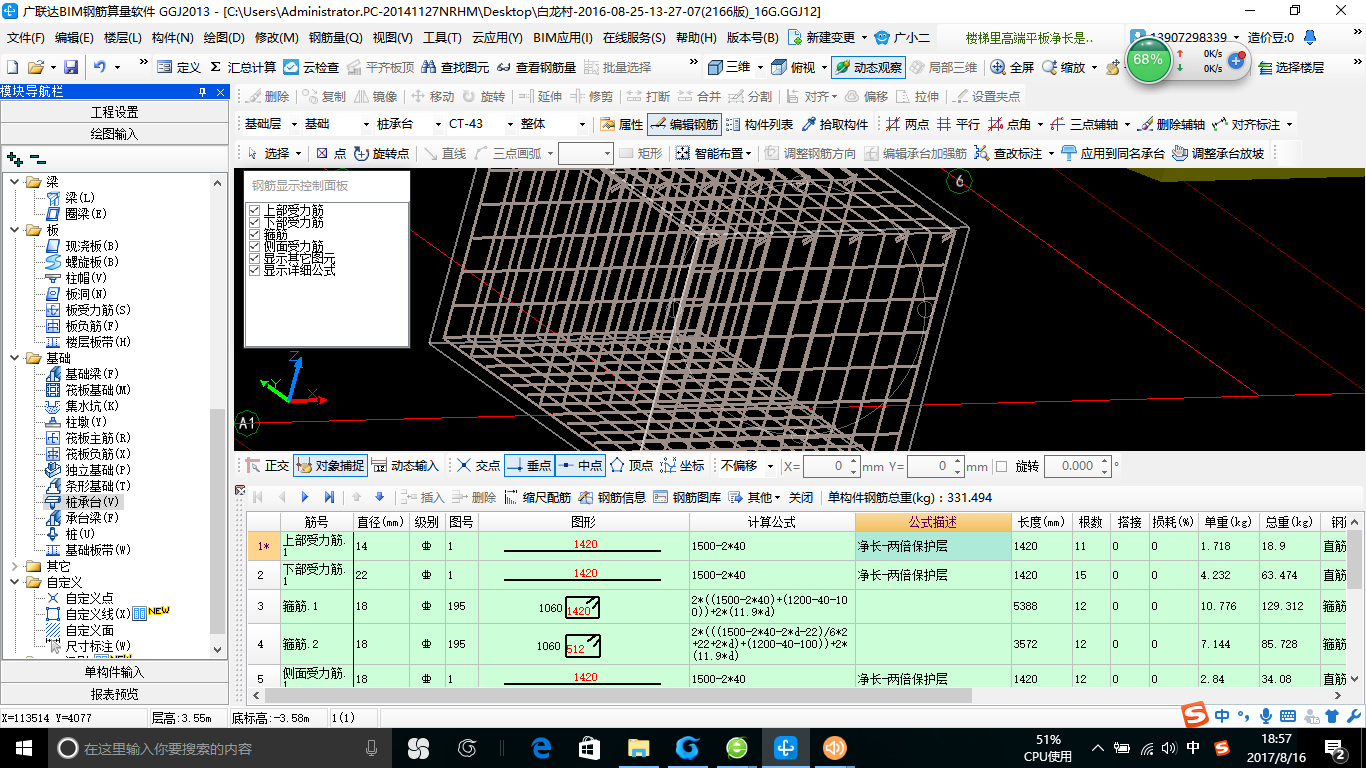Toggle 正交 orthogonal mode
The height and width of the screenshot is (768, 1366).
[268, 466]
